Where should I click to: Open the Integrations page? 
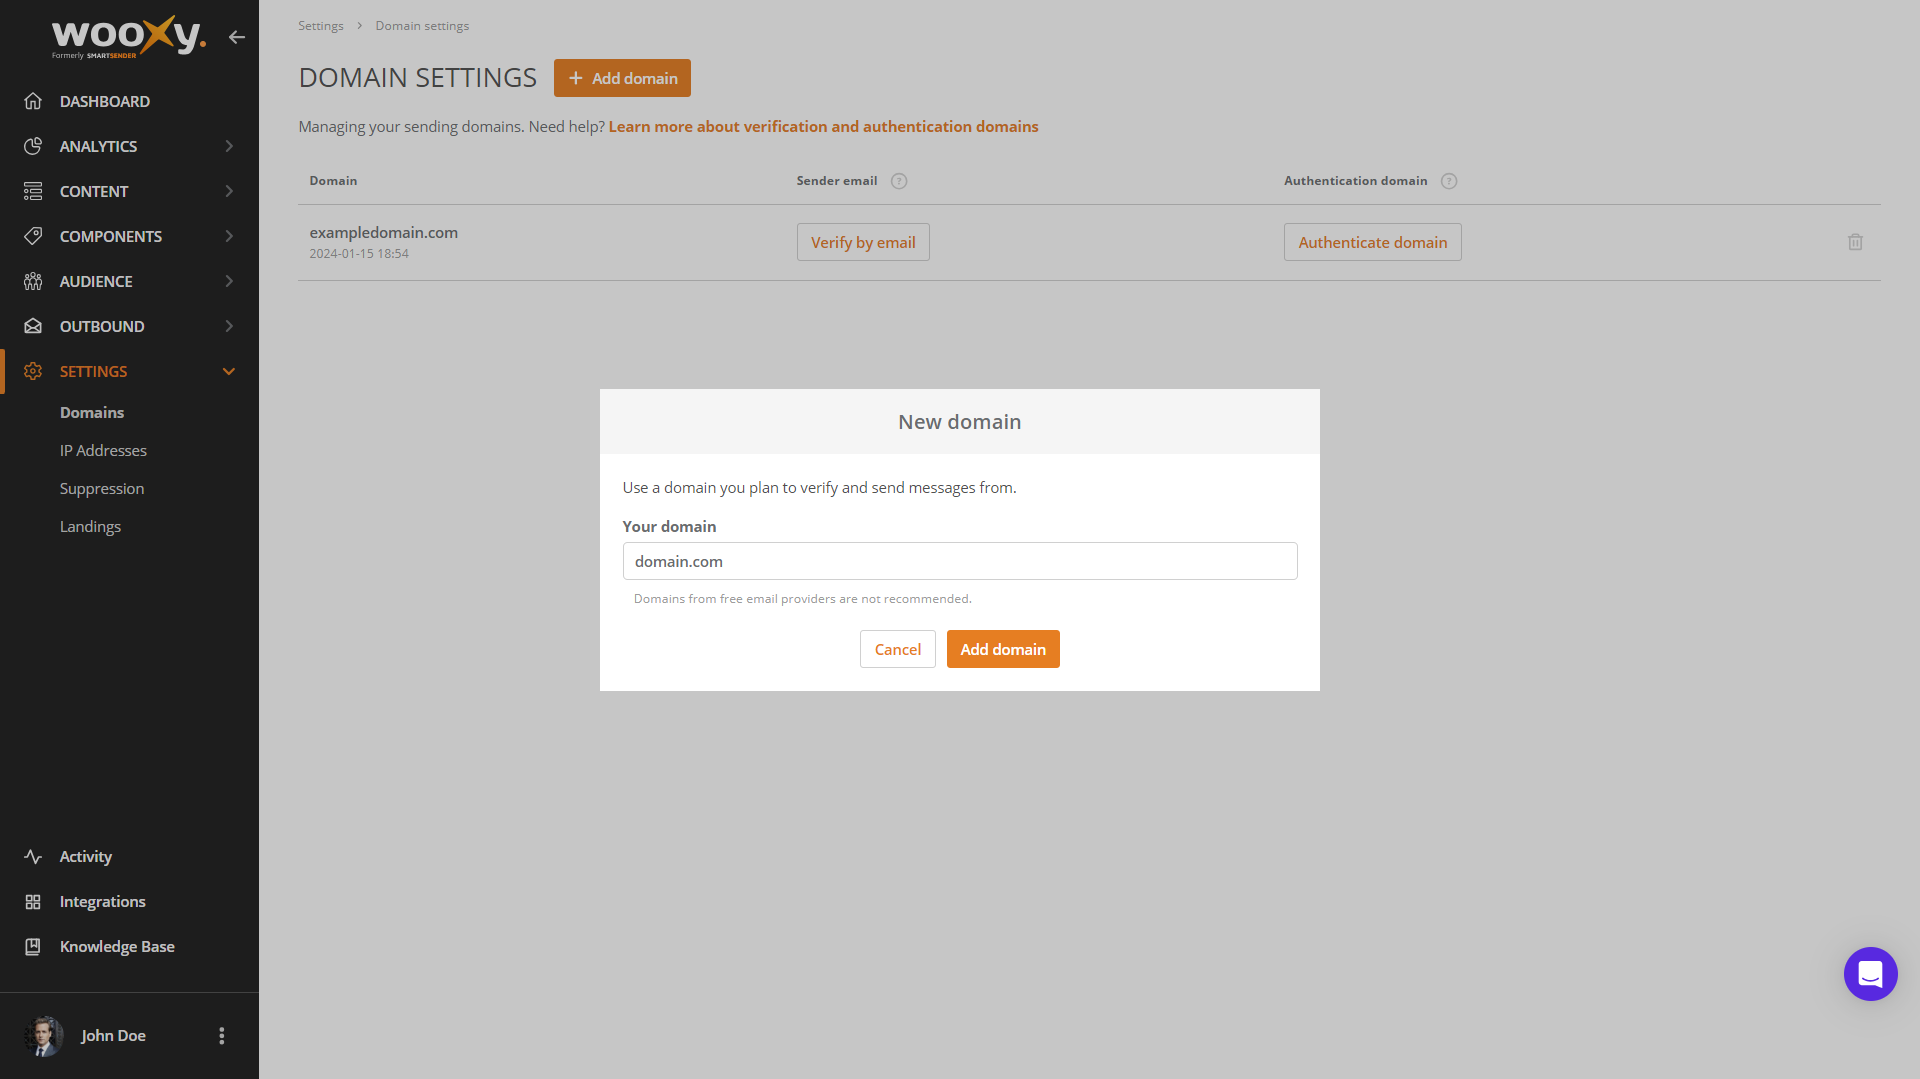point(103,902)
